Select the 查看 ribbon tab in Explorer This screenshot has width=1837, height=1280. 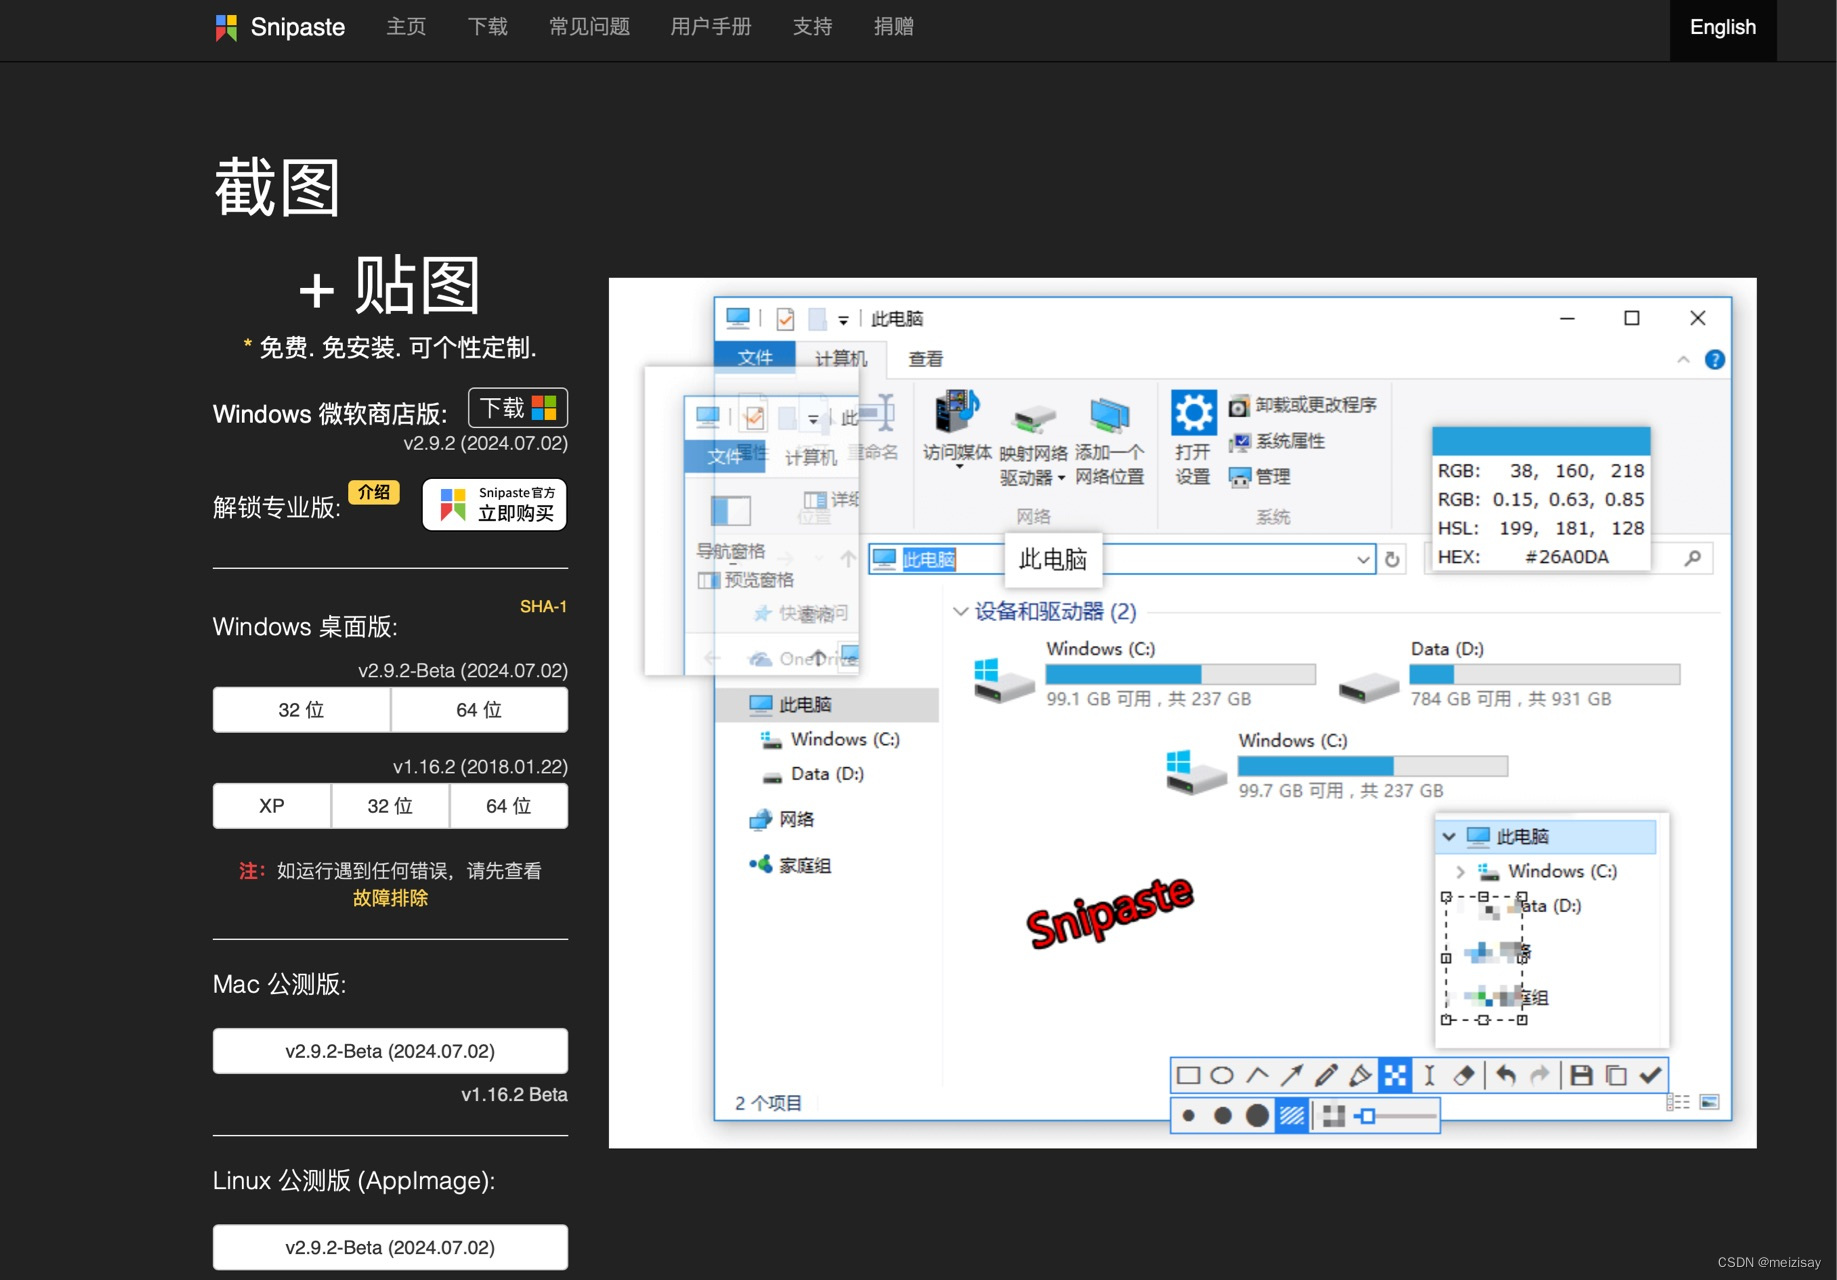[x=925, y=358]
